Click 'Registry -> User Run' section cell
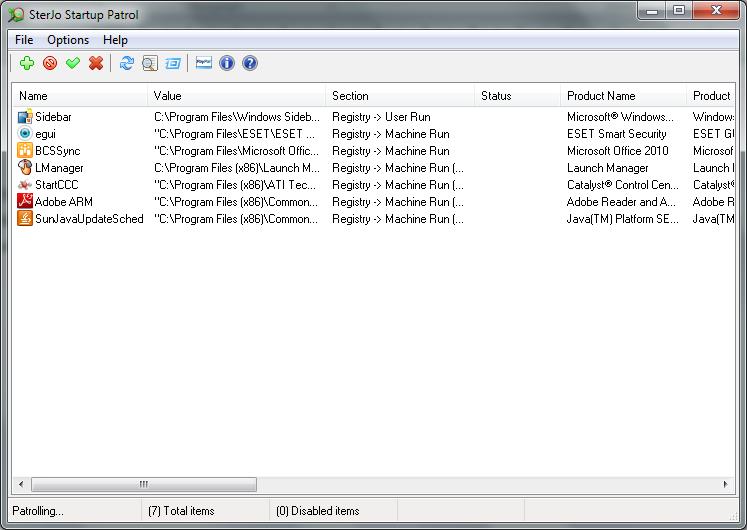 coord(381,117)
